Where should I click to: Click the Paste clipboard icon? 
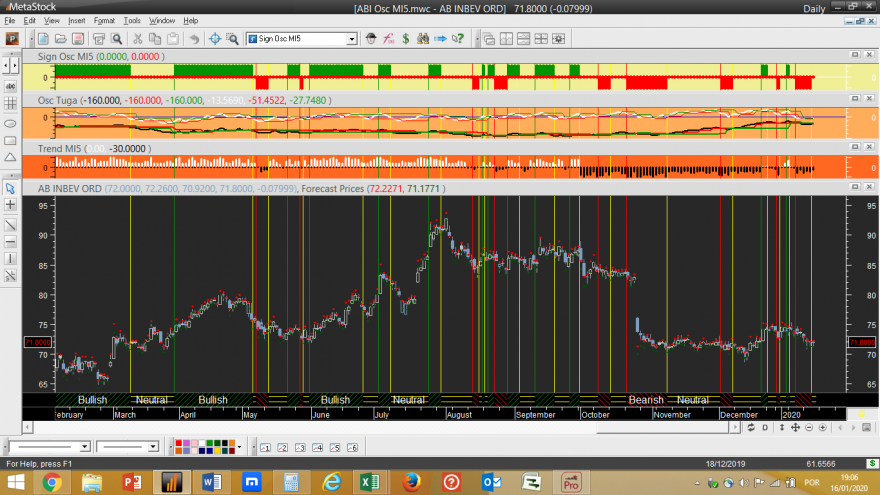tap(173, 39)
